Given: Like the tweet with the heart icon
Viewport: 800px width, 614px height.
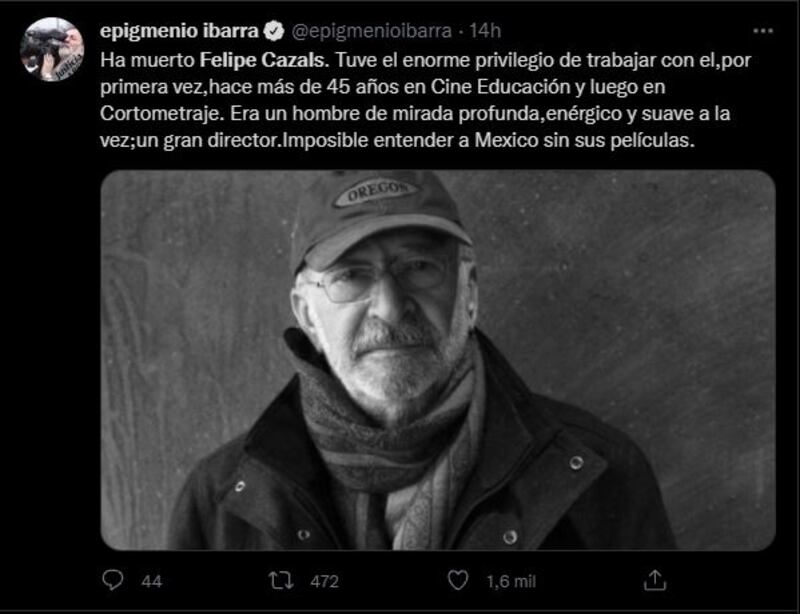Looking at the screenshot, I should click(458, 580).
